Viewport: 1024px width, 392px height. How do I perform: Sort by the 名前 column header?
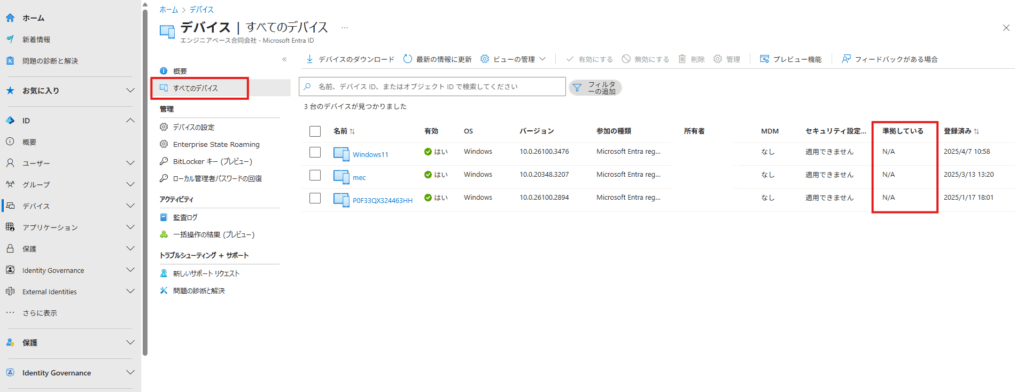coord(344,131)
